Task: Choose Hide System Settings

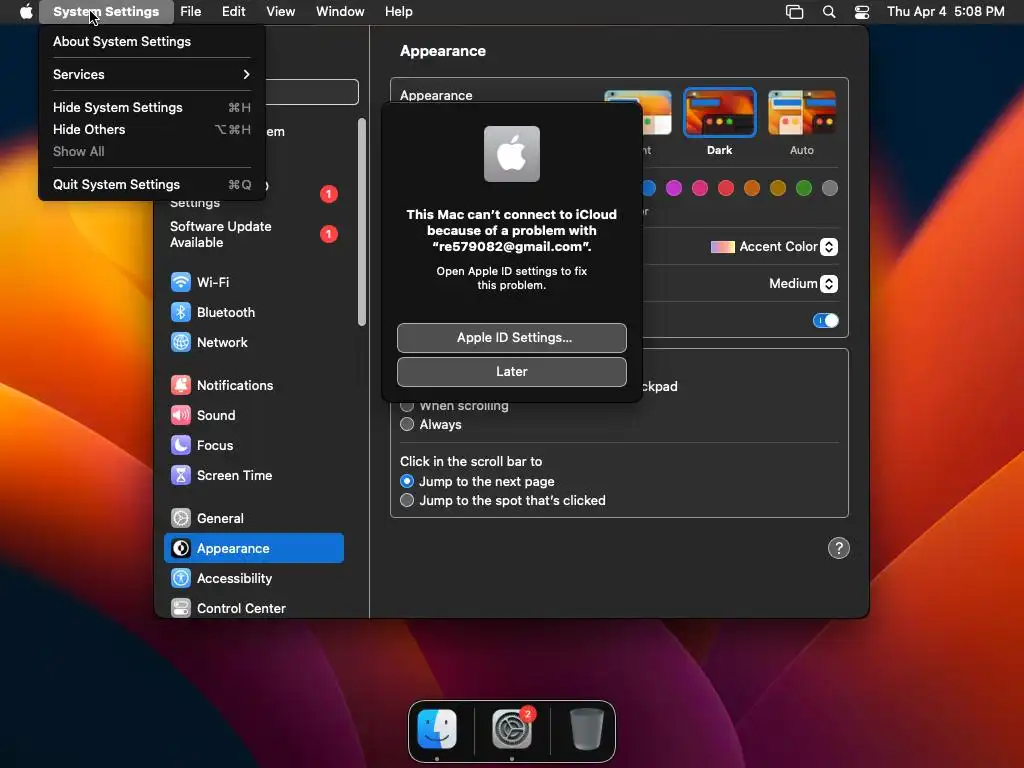Action: 152,108
